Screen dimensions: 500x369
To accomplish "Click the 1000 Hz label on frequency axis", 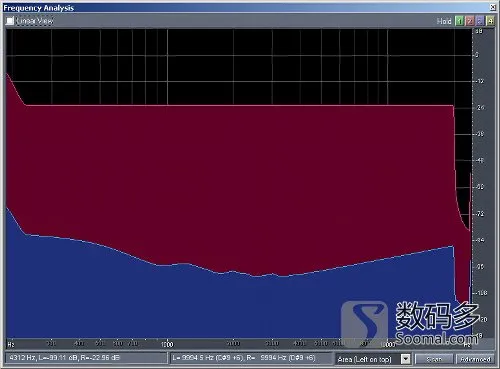I will 167,344.
